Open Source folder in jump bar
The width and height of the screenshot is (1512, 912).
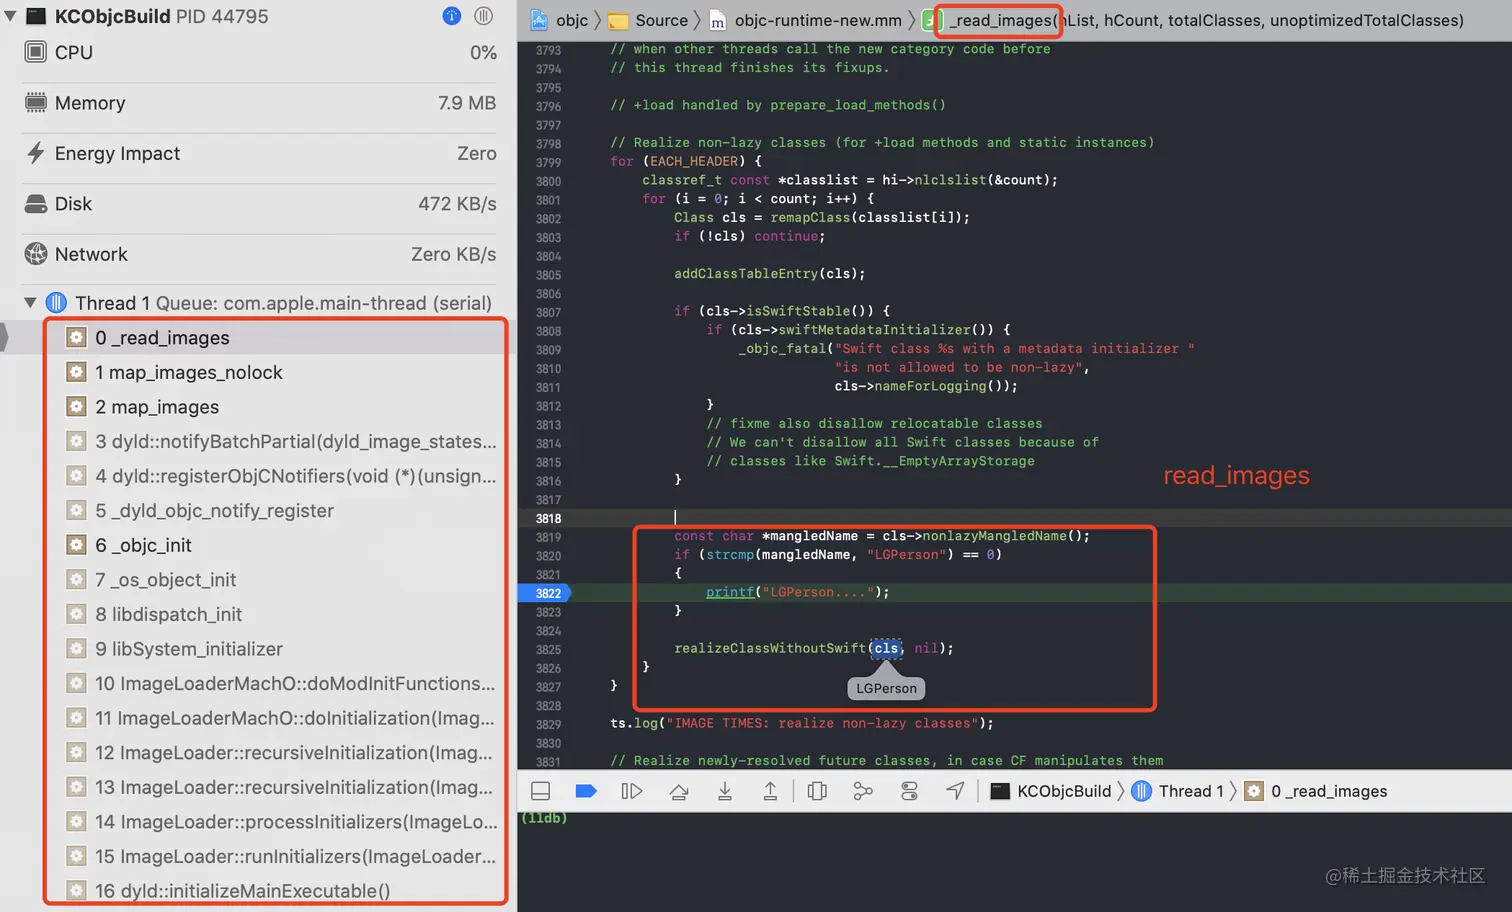pyautogui.click(x=649, y=20)
